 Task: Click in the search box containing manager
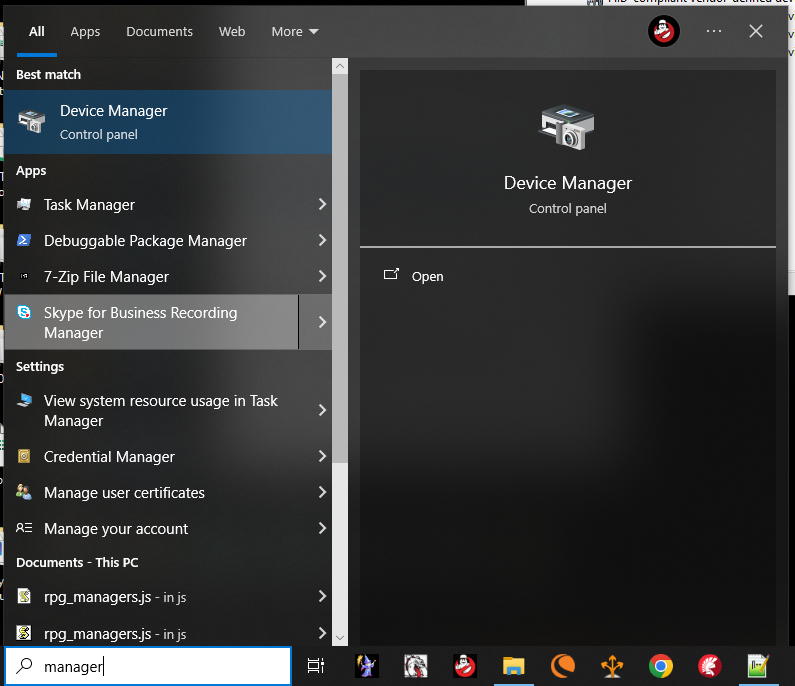148,666
